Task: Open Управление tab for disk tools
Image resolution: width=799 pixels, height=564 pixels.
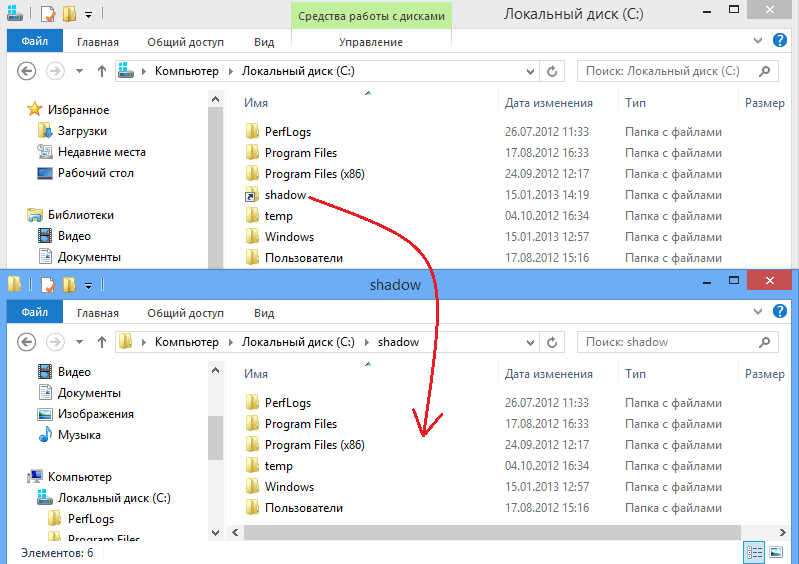Action: pos(371,42)
